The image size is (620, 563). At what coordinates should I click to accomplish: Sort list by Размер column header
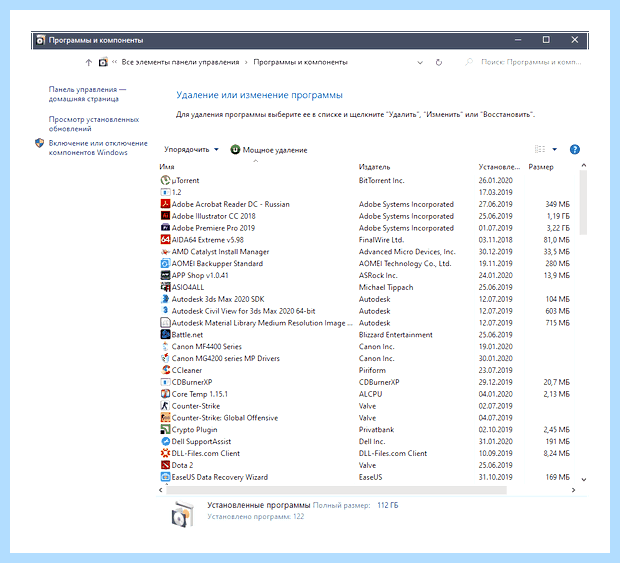coord(541,167)
